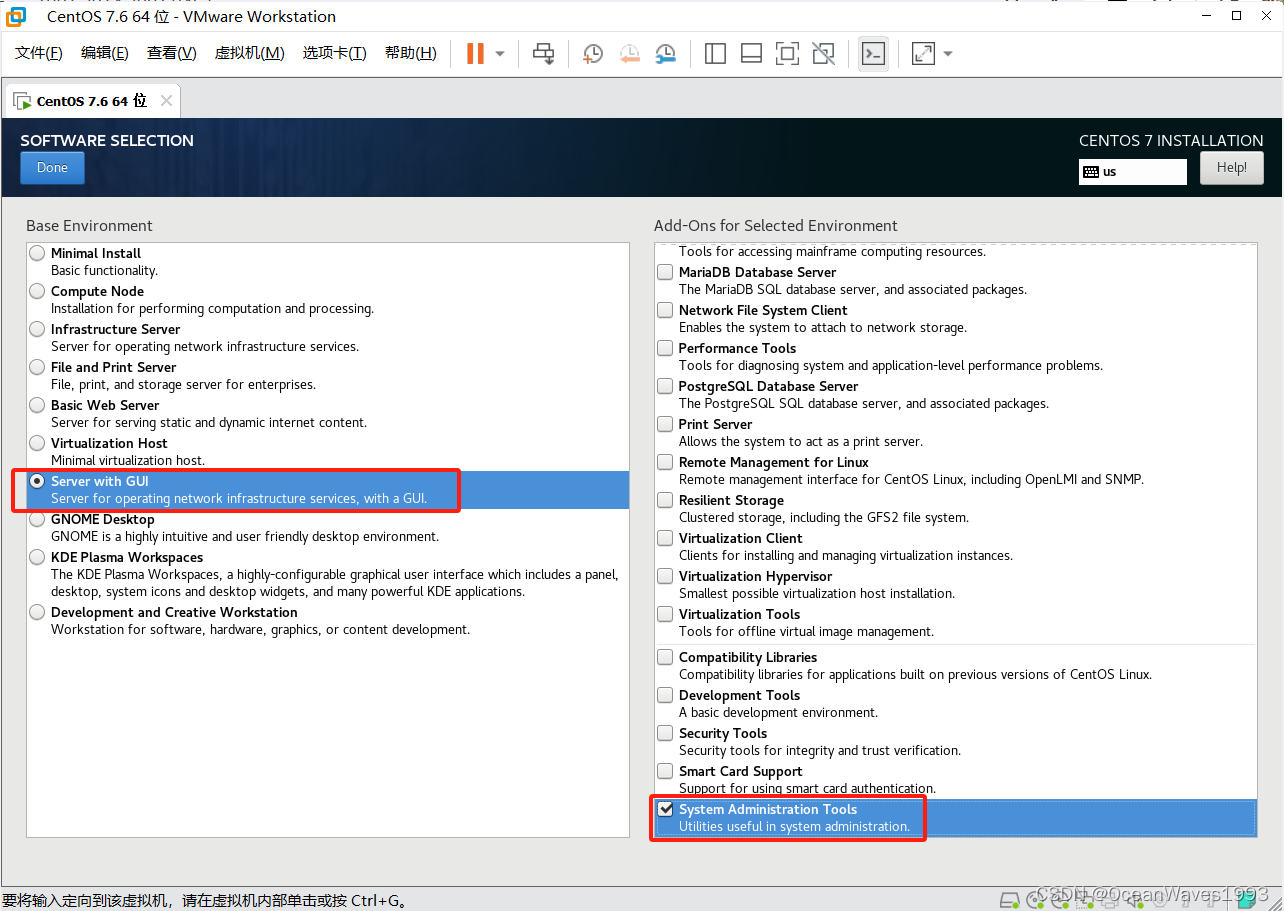Image resolution: width=1284 pixels, height=911 pixels.
Task: Check Performance Tools add-on
Action: pos(665,348)
